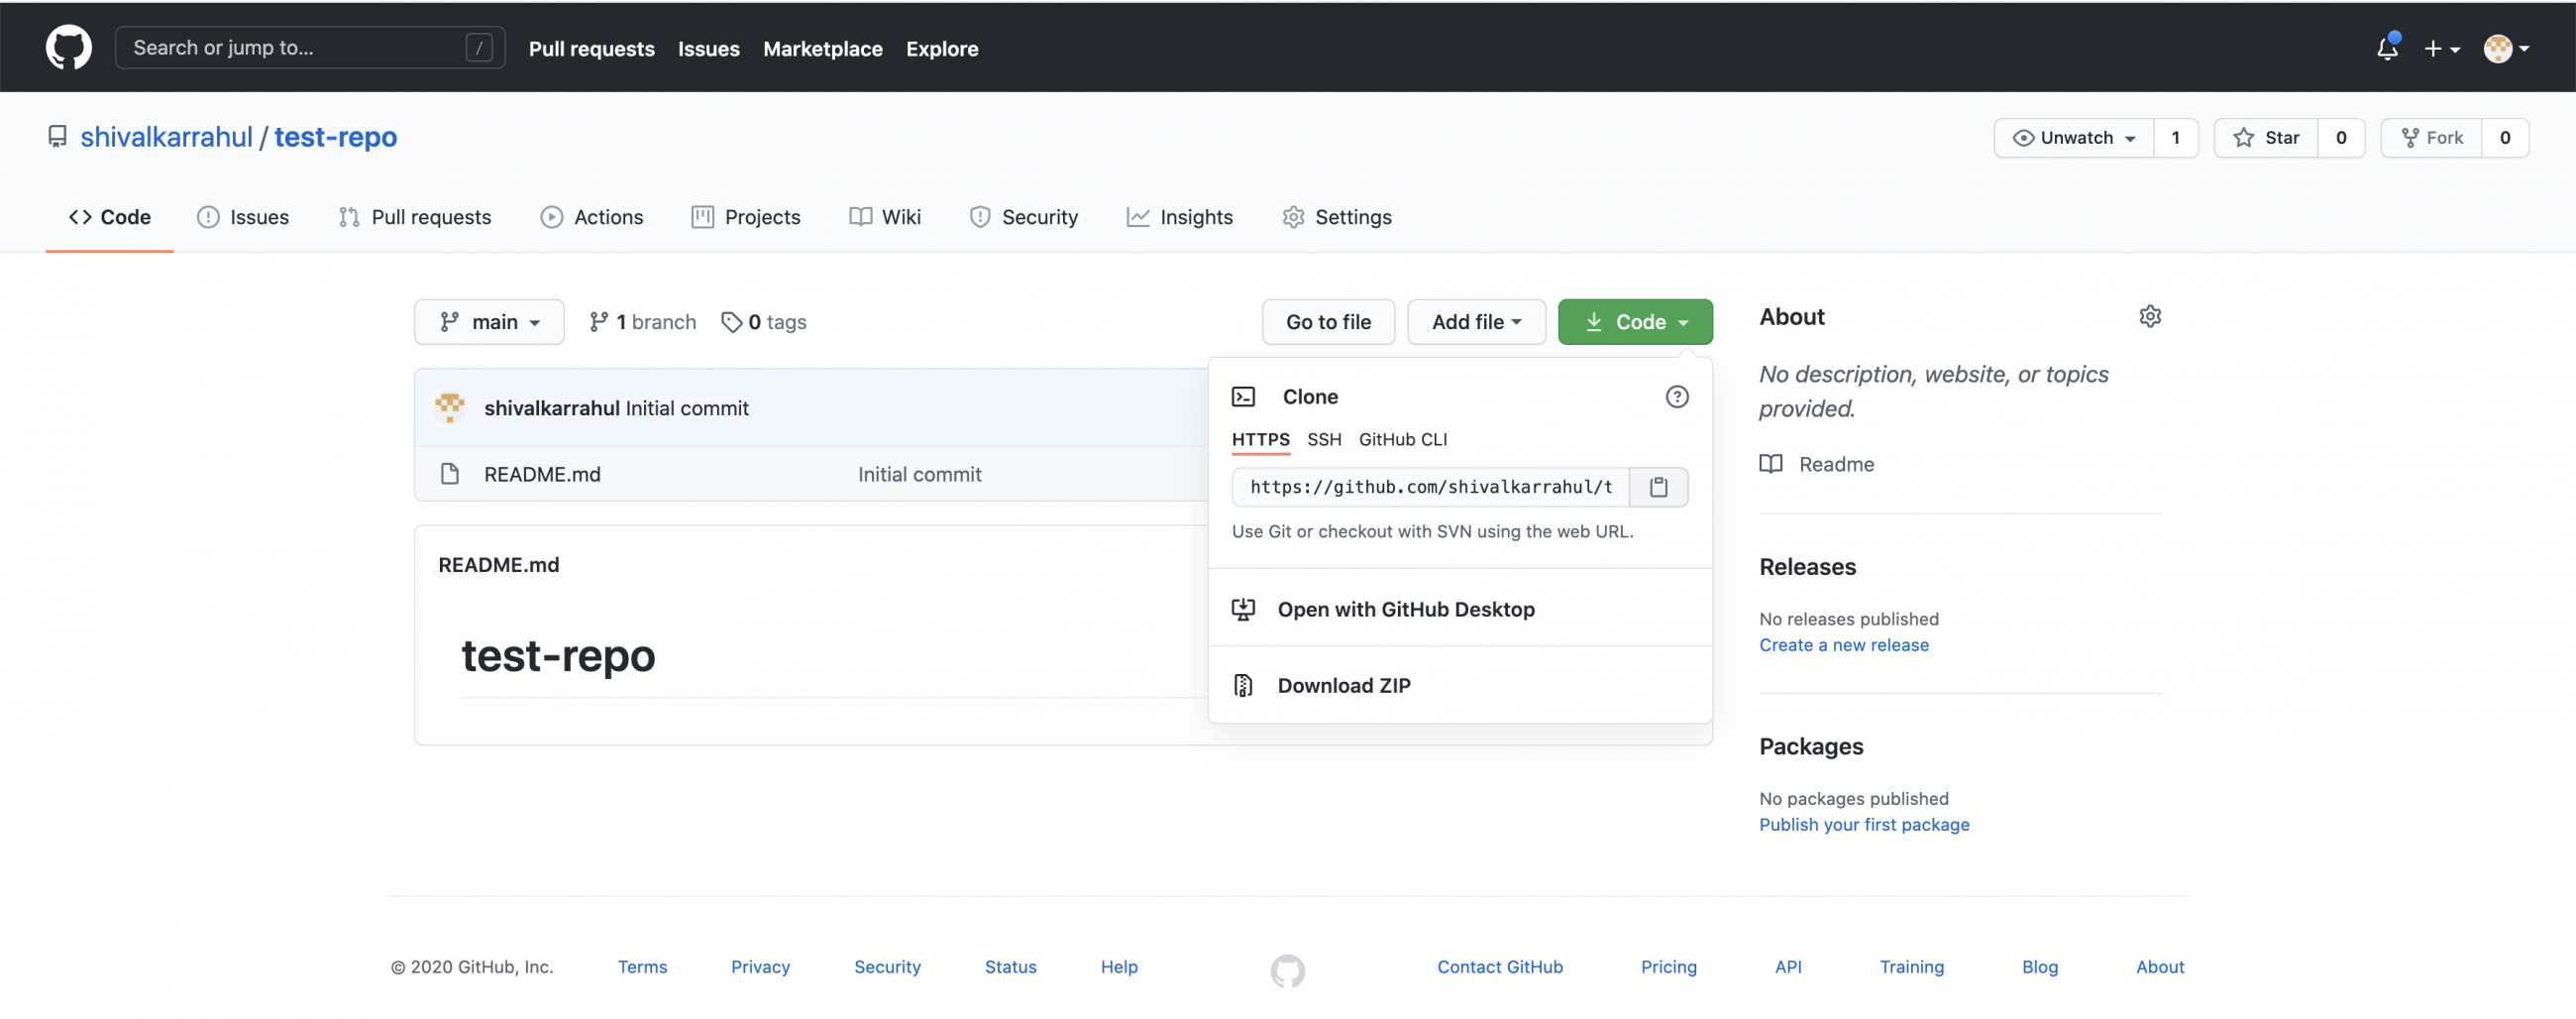
Task: Open the Wiki tab
Action: click(x=885, y=217)
